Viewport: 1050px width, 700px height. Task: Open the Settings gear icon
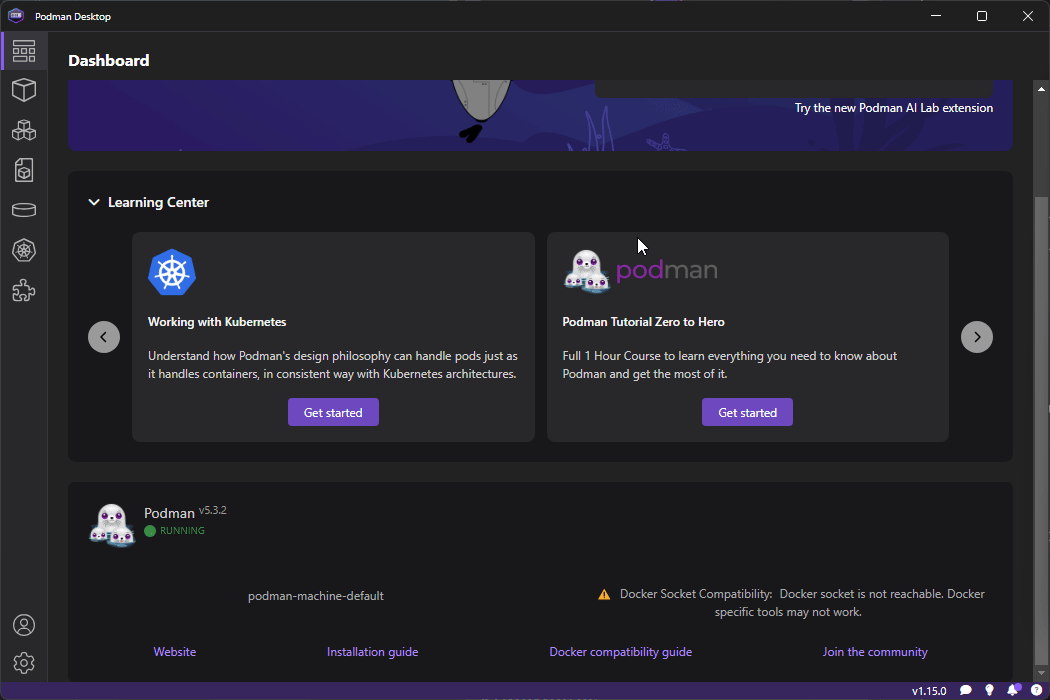24,663
